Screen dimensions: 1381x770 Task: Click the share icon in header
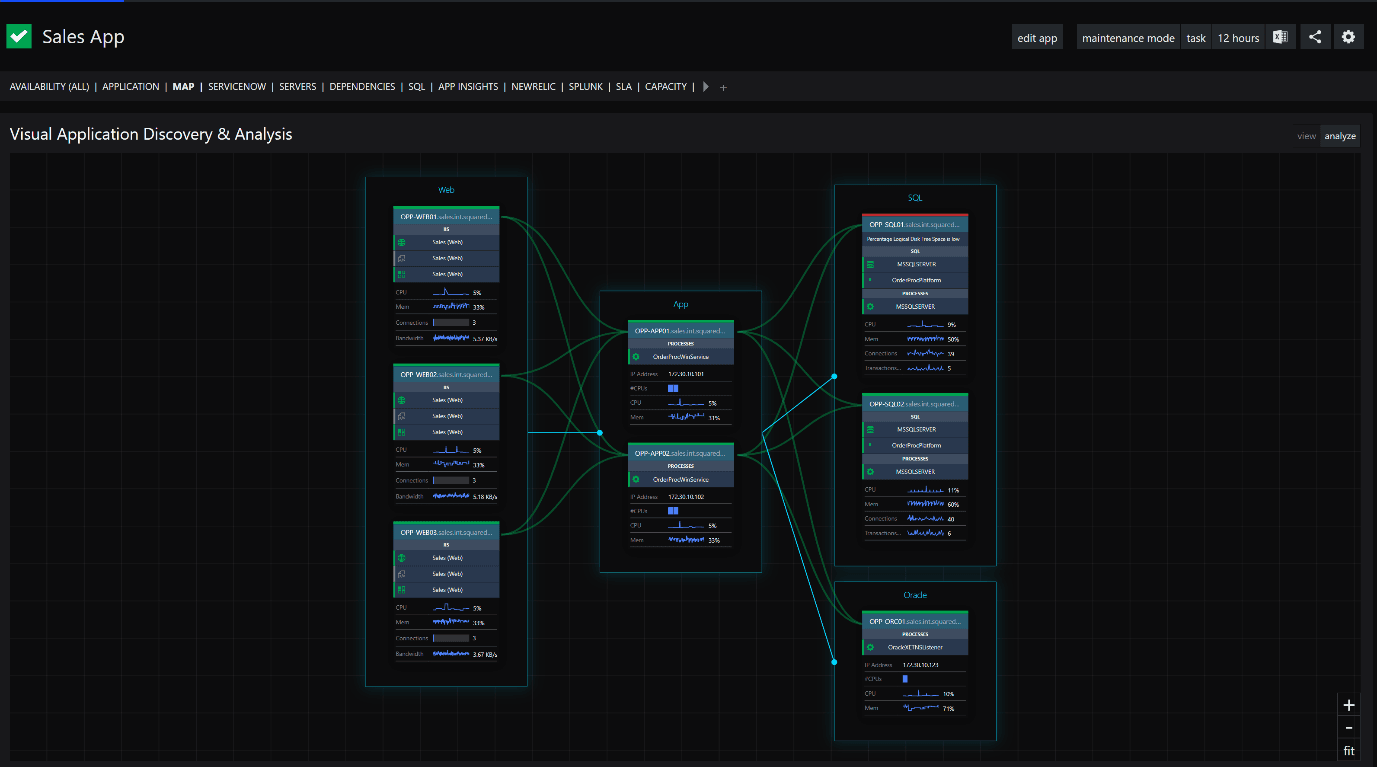coord(1315,37)
